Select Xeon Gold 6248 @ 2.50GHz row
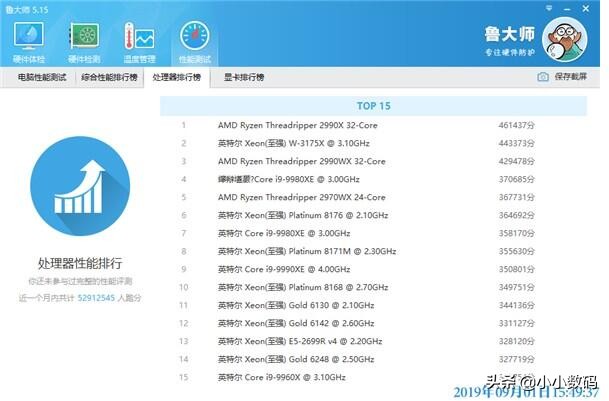Screen dimensions: 609x401 373,359
